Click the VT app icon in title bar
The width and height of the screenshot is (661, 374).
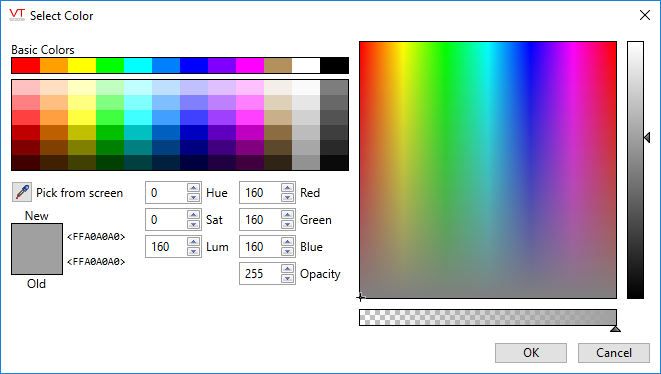[17, 15]
